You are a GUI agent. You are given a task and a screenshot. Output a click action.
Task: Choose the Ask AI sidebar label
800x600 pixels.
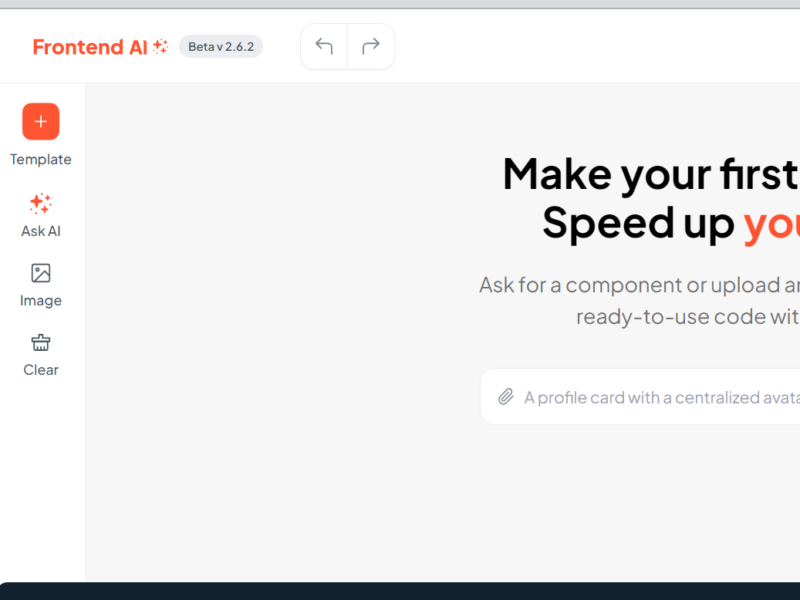point(41,231)
